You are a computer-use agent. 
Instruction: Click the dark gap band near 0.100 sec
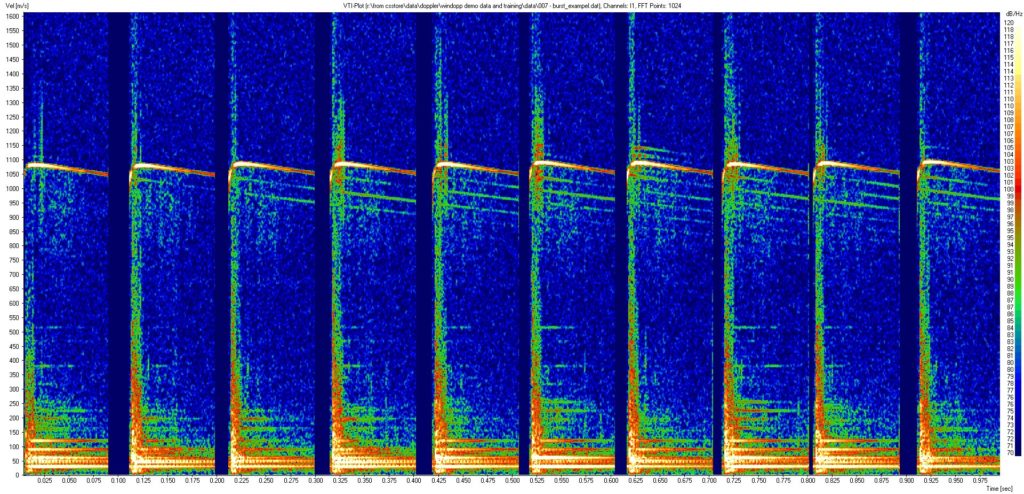(117, 250)
